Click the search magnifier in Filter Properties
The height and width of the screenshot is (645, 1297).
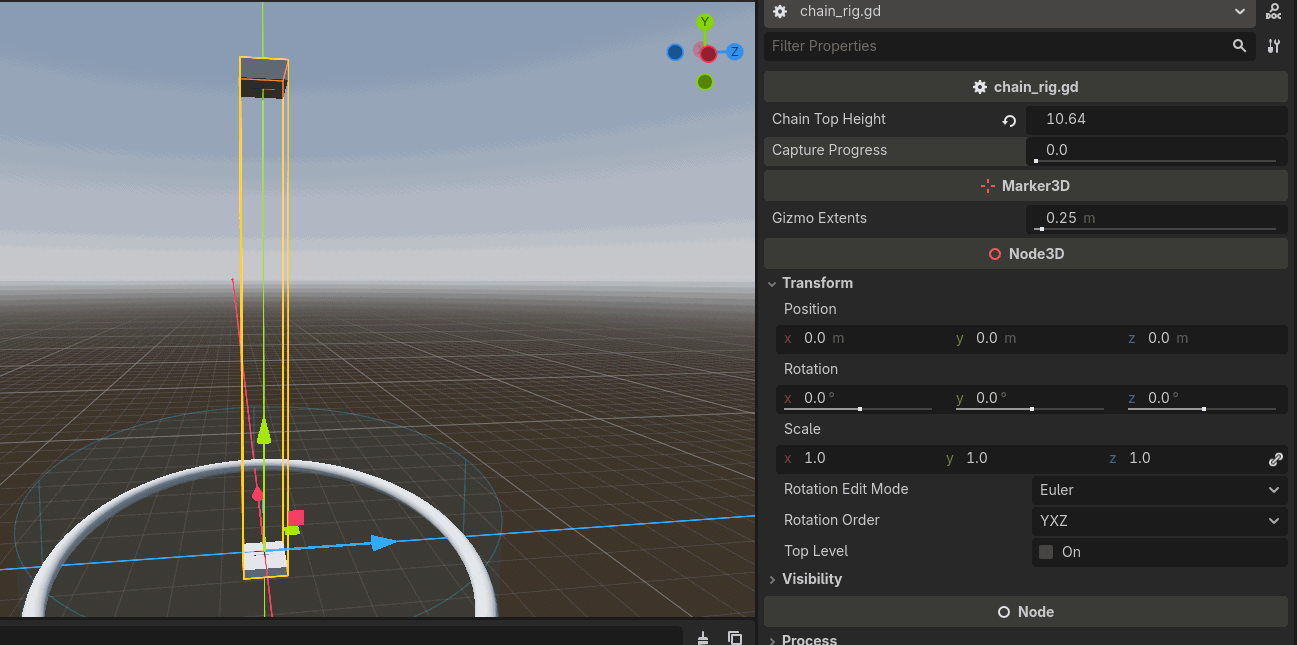click(1239, 46)
